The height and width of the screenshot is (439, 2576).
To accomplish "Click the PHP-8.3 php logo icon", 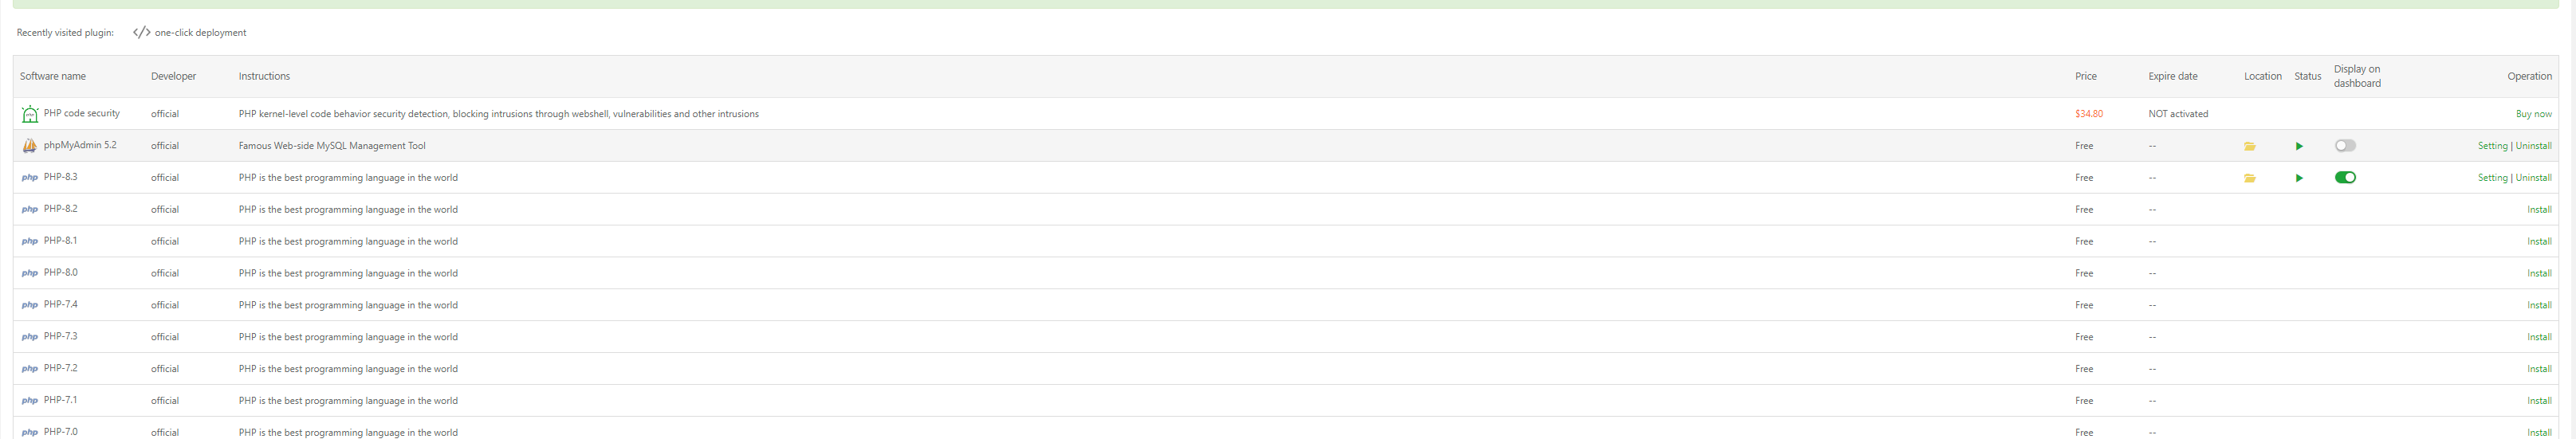I will 30,178.
